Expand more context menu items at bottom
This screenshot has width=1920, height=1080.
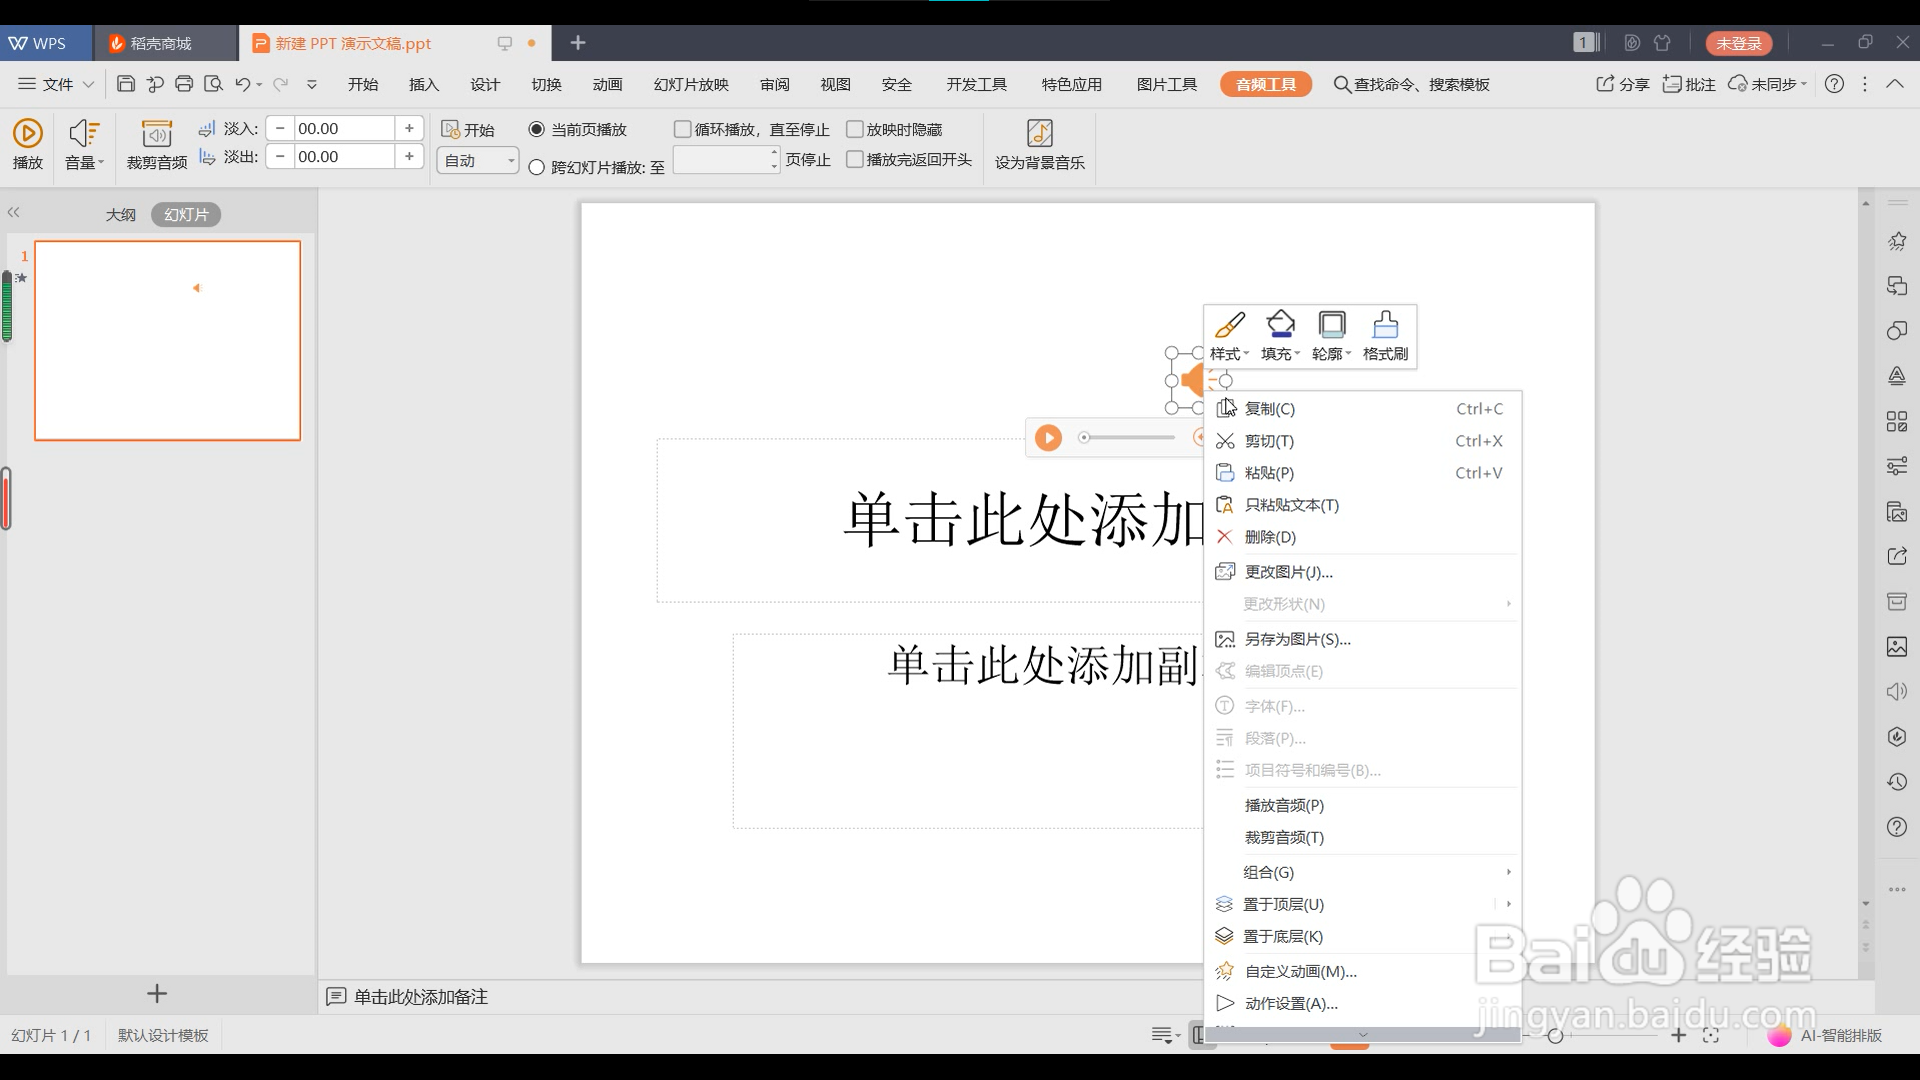pos(1363,1035)
